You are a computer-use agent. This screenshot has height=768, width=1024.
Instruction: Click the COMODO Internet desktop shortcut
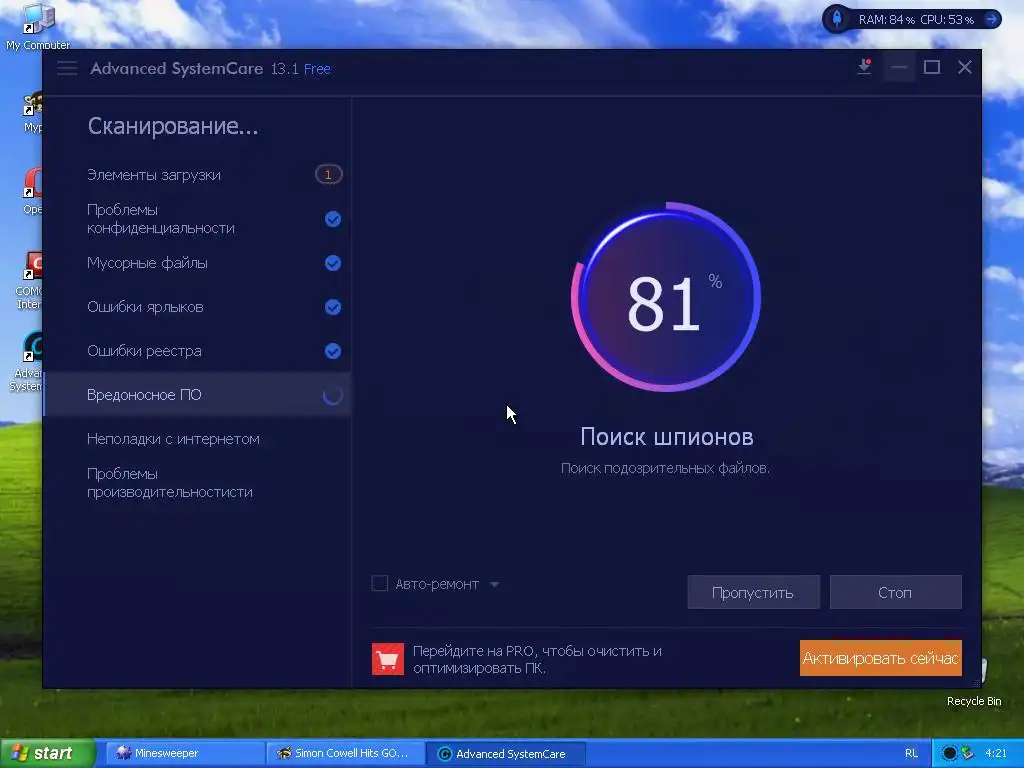(29, 281)
